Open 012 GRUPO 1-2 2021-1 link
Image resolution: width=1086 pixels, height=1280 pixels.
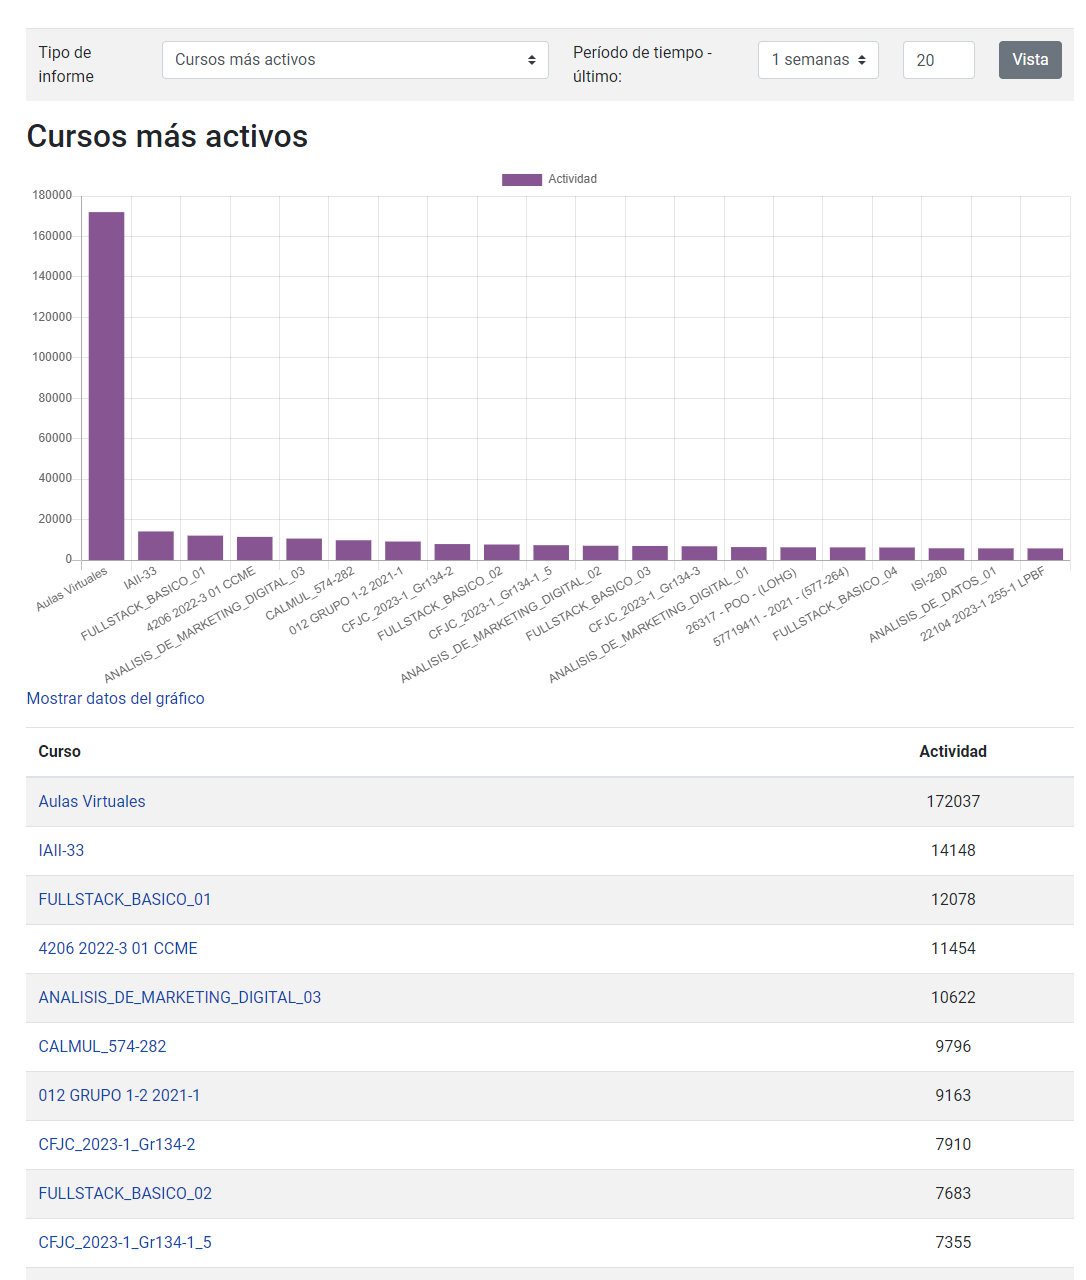point(119,1095)
